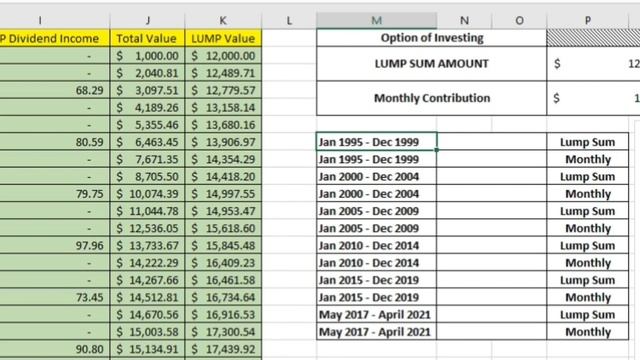The width and height of the screenshot is (640, 360).
Task: Select Total Value cell $7,671.35
Action: [147, 159]
